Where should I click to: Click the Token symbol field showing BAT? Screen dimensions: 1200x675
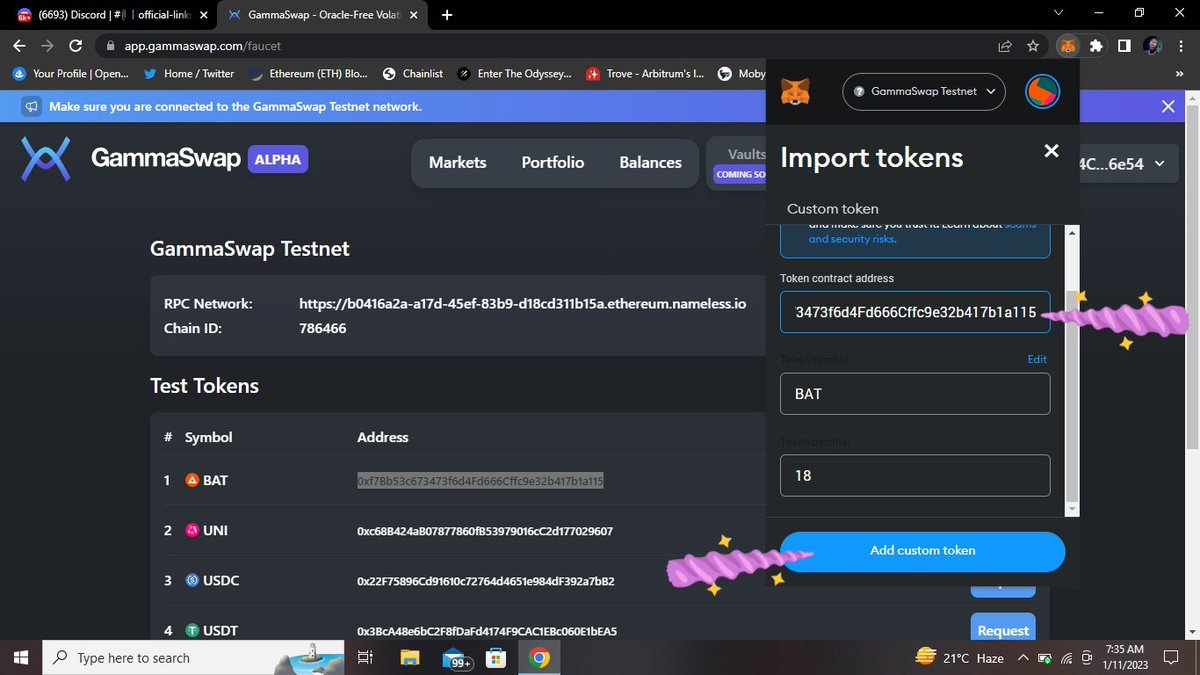[x=915, y=394]
